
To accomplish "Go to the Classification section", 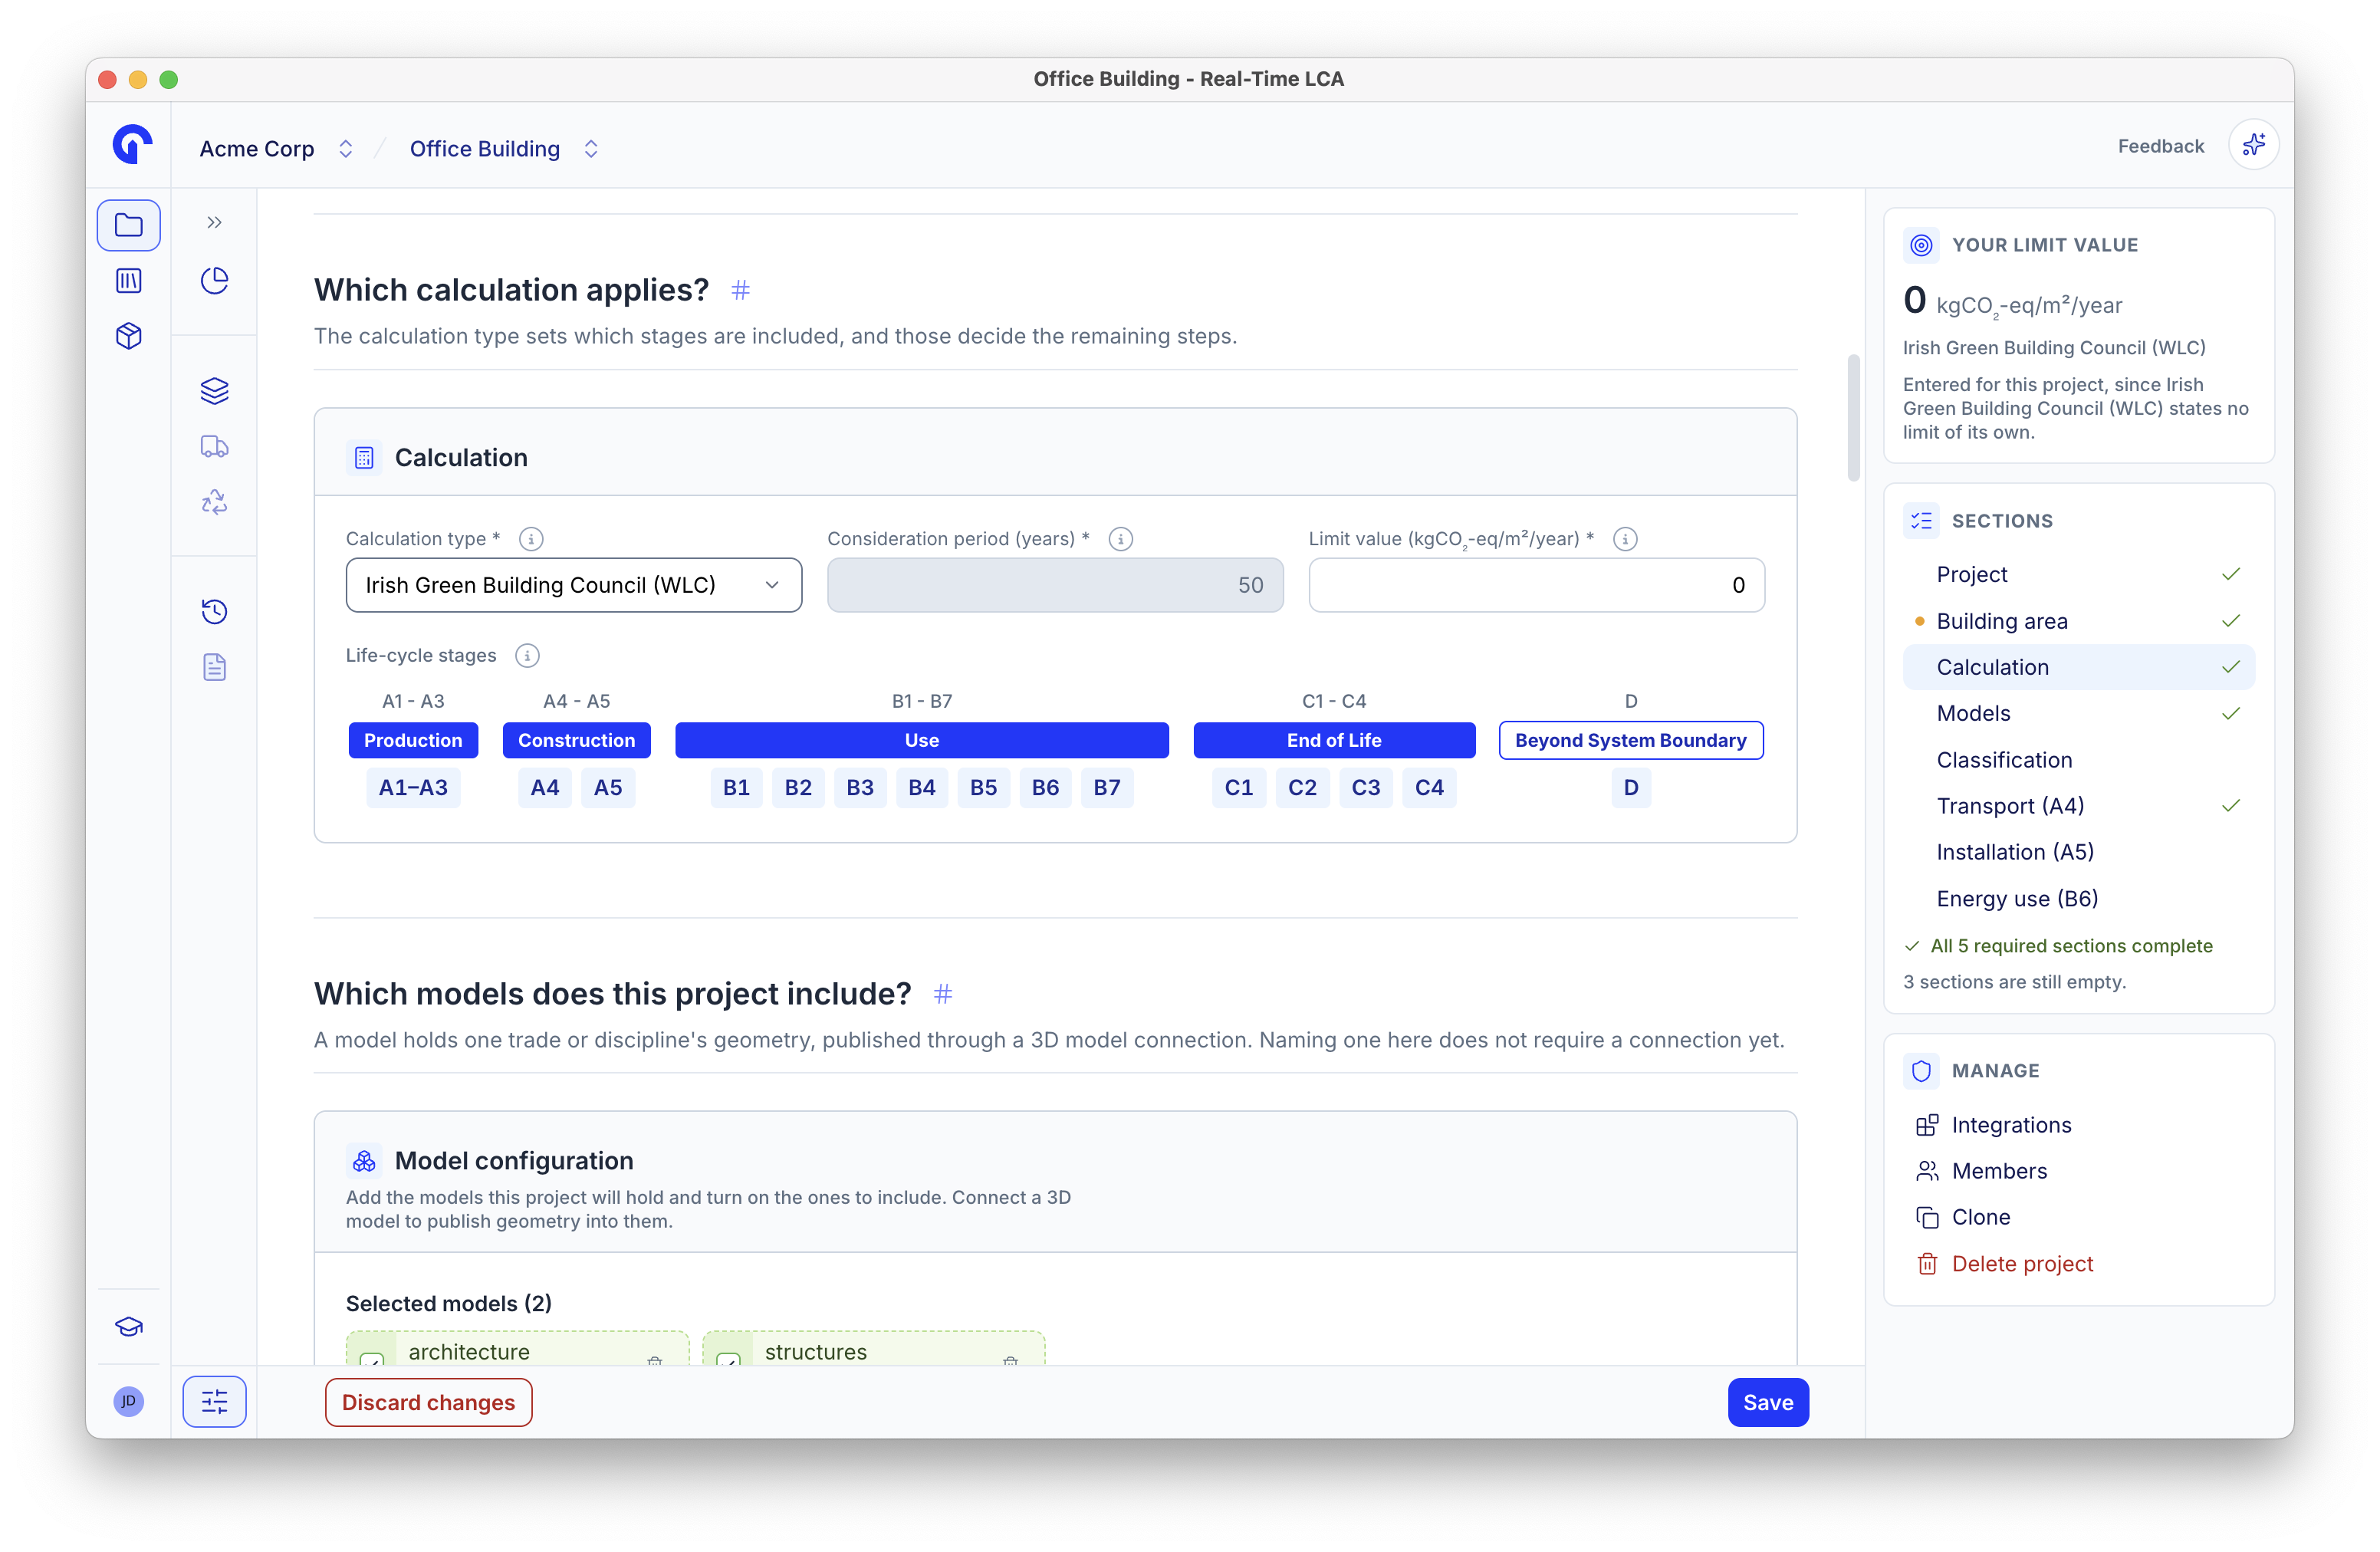I will [2078, 760].
